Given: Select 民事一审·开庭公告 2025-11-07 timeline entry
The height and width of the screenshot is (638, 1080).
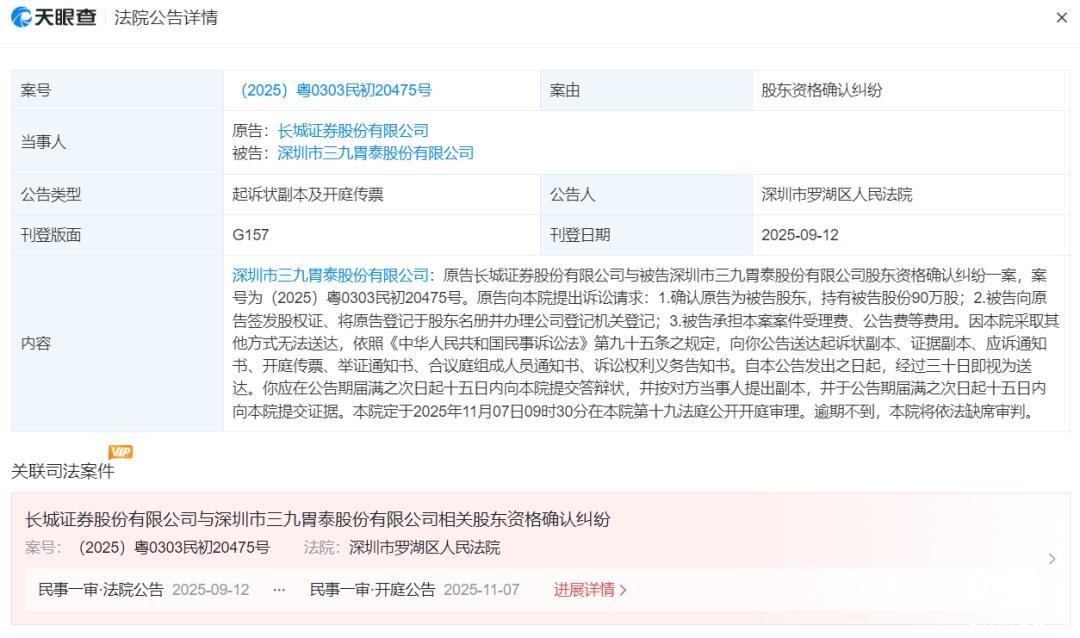Looking at the screenshot, I should point(414,589).
